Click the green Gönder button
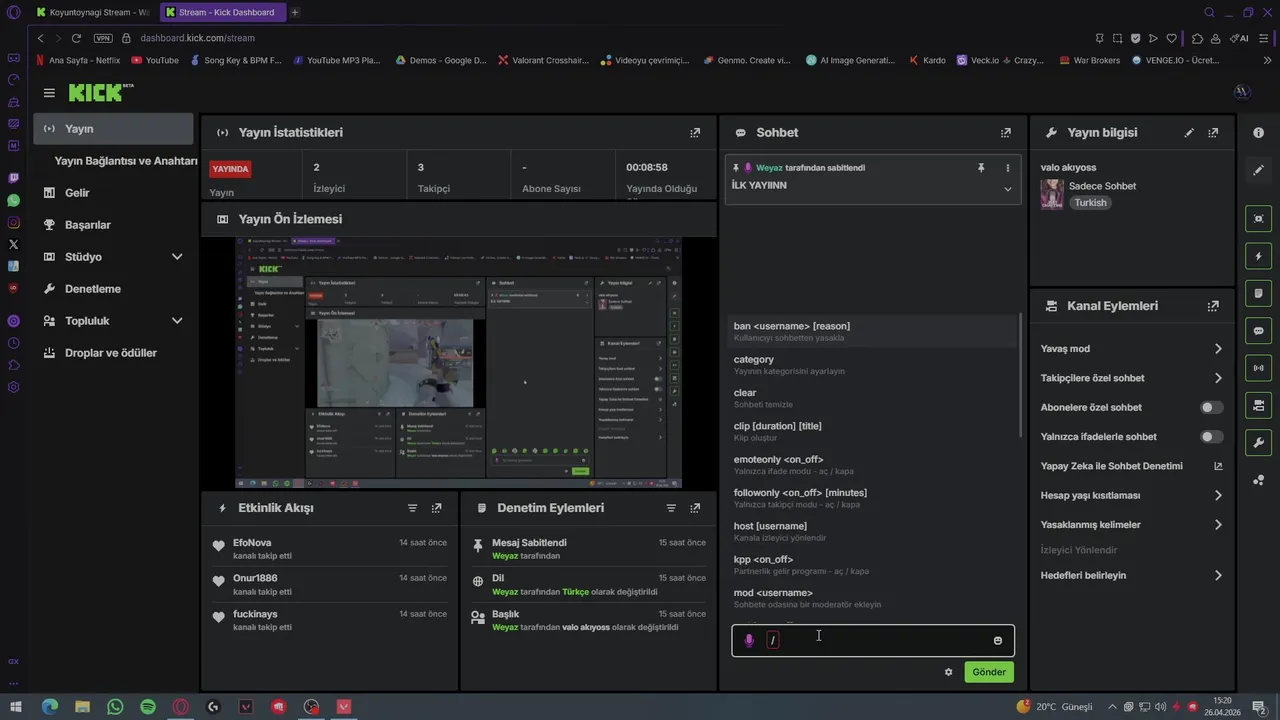Screen dimensions: 1280x720 989,672
